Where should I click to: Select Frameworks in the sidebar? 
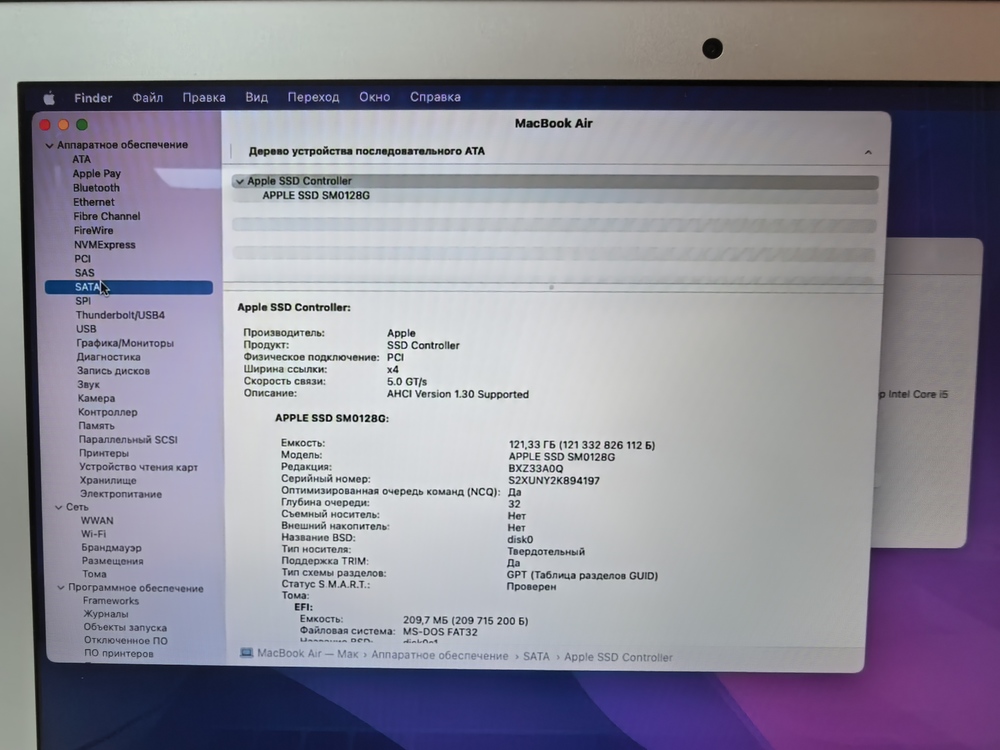tap(111, 601)
